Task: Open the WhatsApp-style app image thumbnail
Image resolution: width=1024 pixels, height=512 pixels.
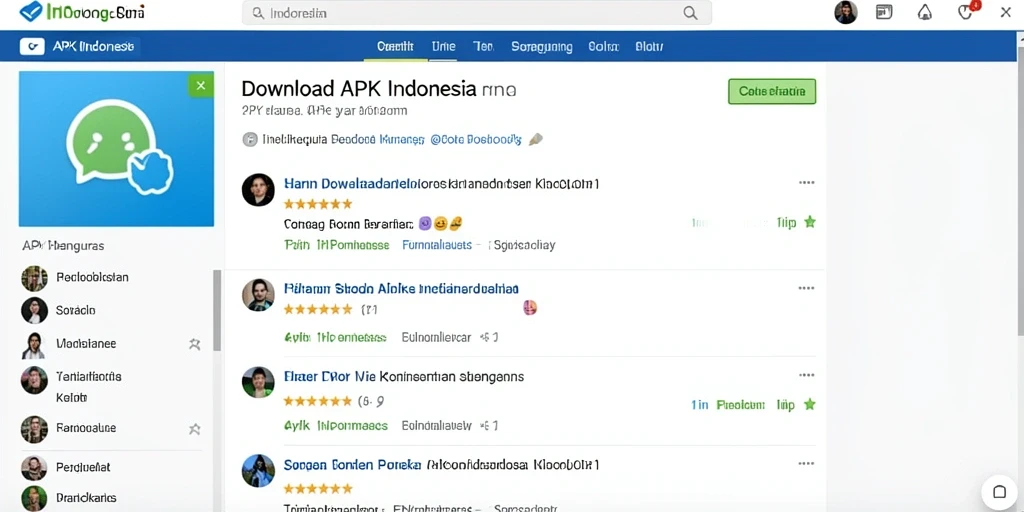Action: pyautogui.click(x=116, y=149)
